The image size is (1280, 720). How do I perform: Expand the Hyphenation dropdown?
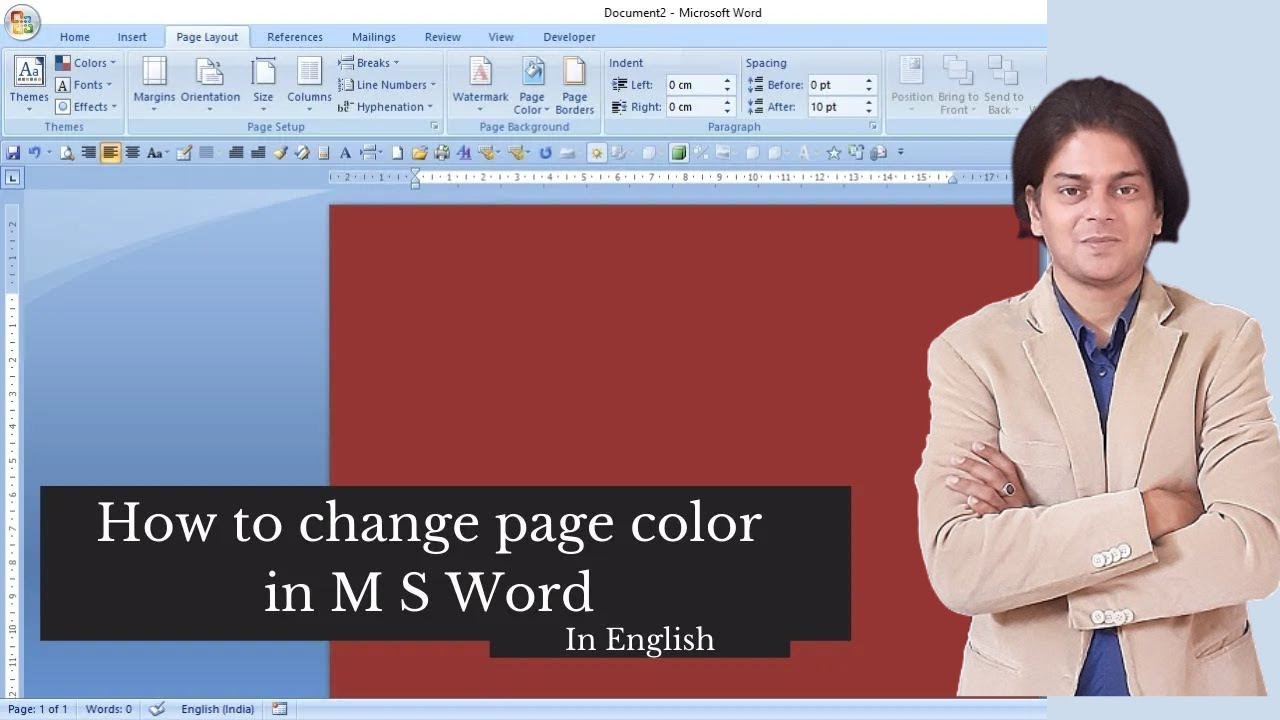pos(386,107)
